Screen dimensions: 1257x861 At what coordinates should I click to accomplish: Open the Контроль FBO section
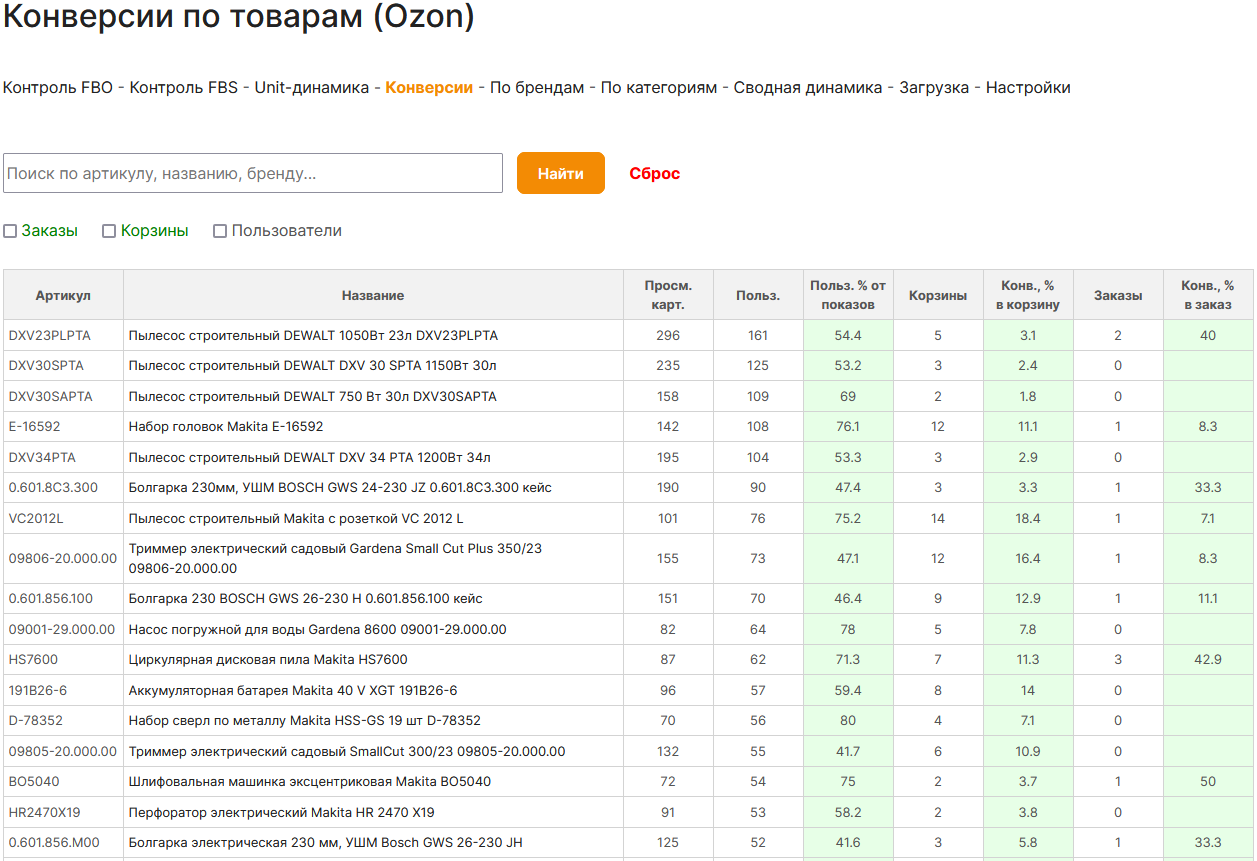pos(58,88)
